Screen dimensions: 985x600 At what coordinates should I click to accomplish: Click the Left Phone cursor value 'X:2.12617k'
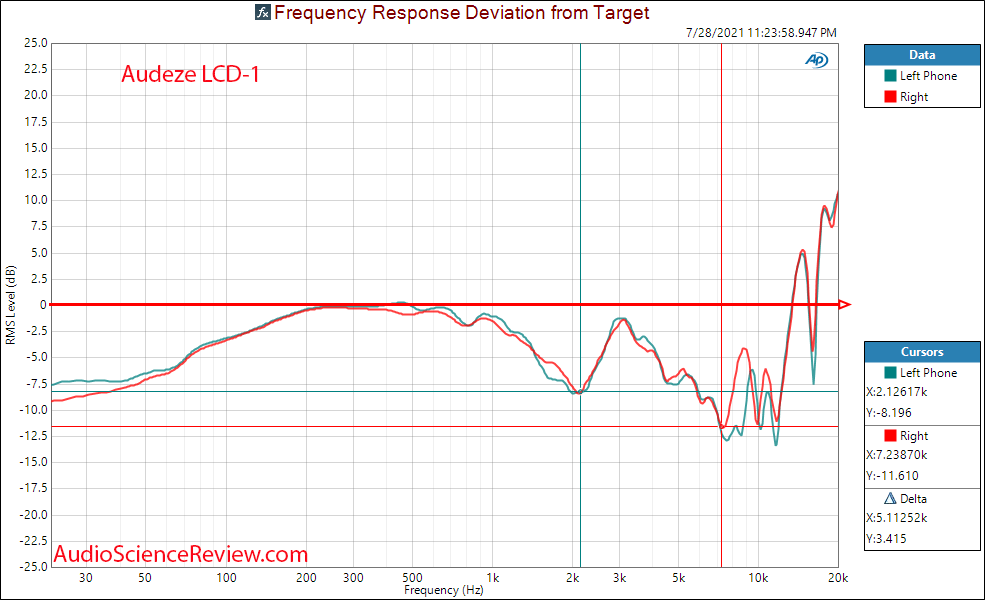point(897,391)
